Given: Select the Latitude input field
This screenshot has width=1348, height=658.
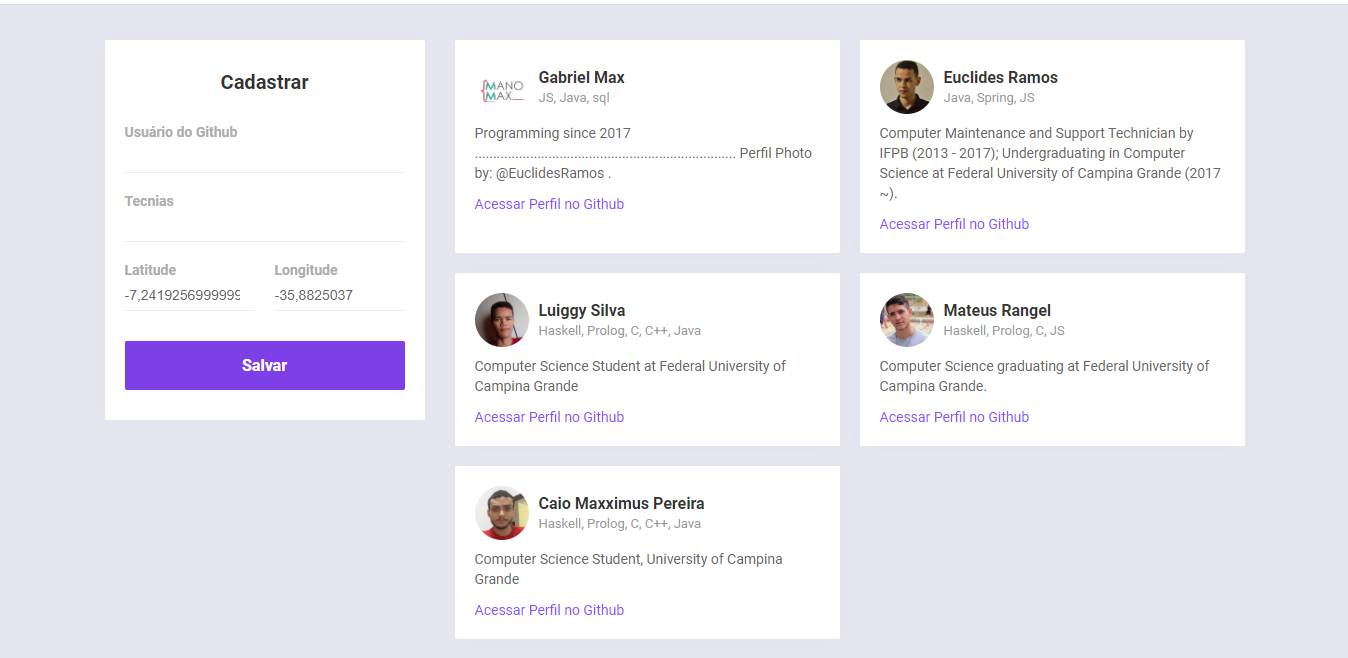Looking at the screenshot, I should click(x=190, y=295).
